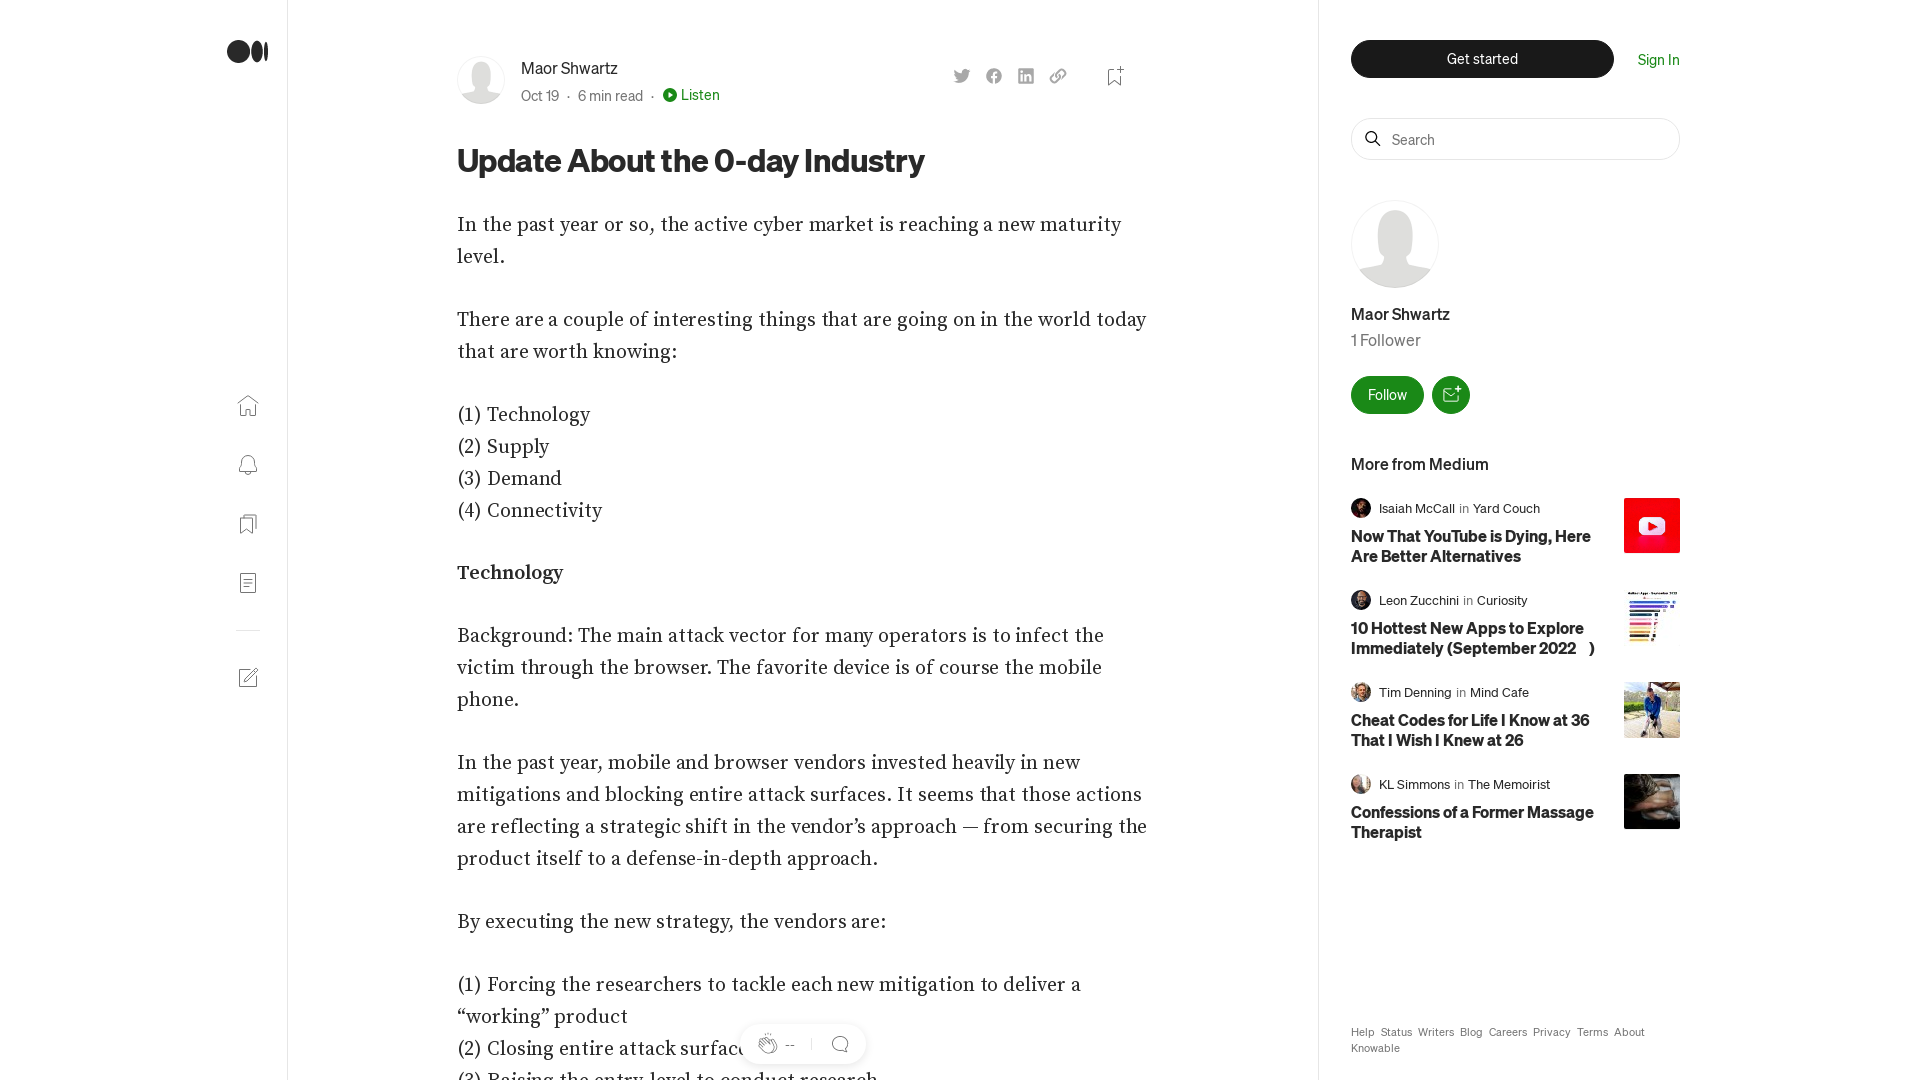Open responses with the comment icon
The height and width of the screenshot is (1080, 1920).
pyautogui.click(x=840, y=1043)
